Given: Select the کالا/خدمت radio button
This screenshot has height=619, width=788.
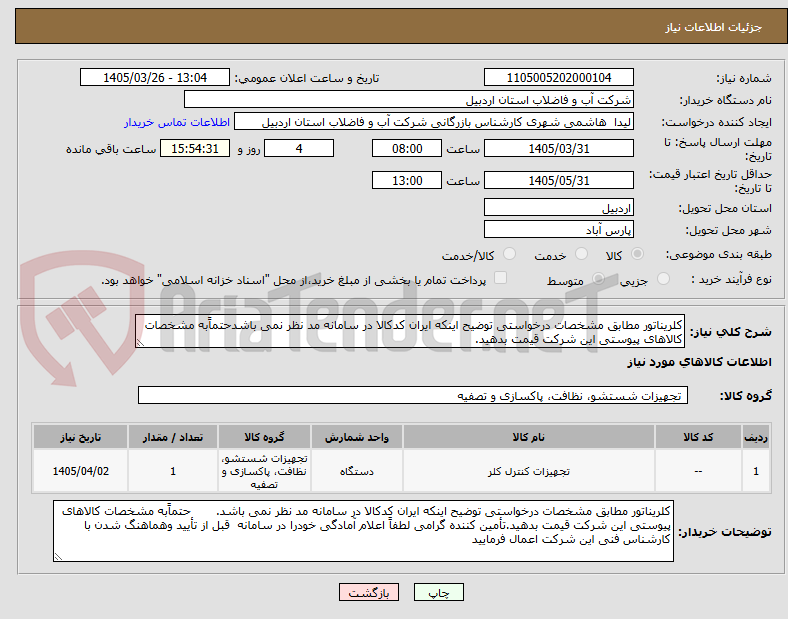Looking at the screenshot, I should click(510, 254).
